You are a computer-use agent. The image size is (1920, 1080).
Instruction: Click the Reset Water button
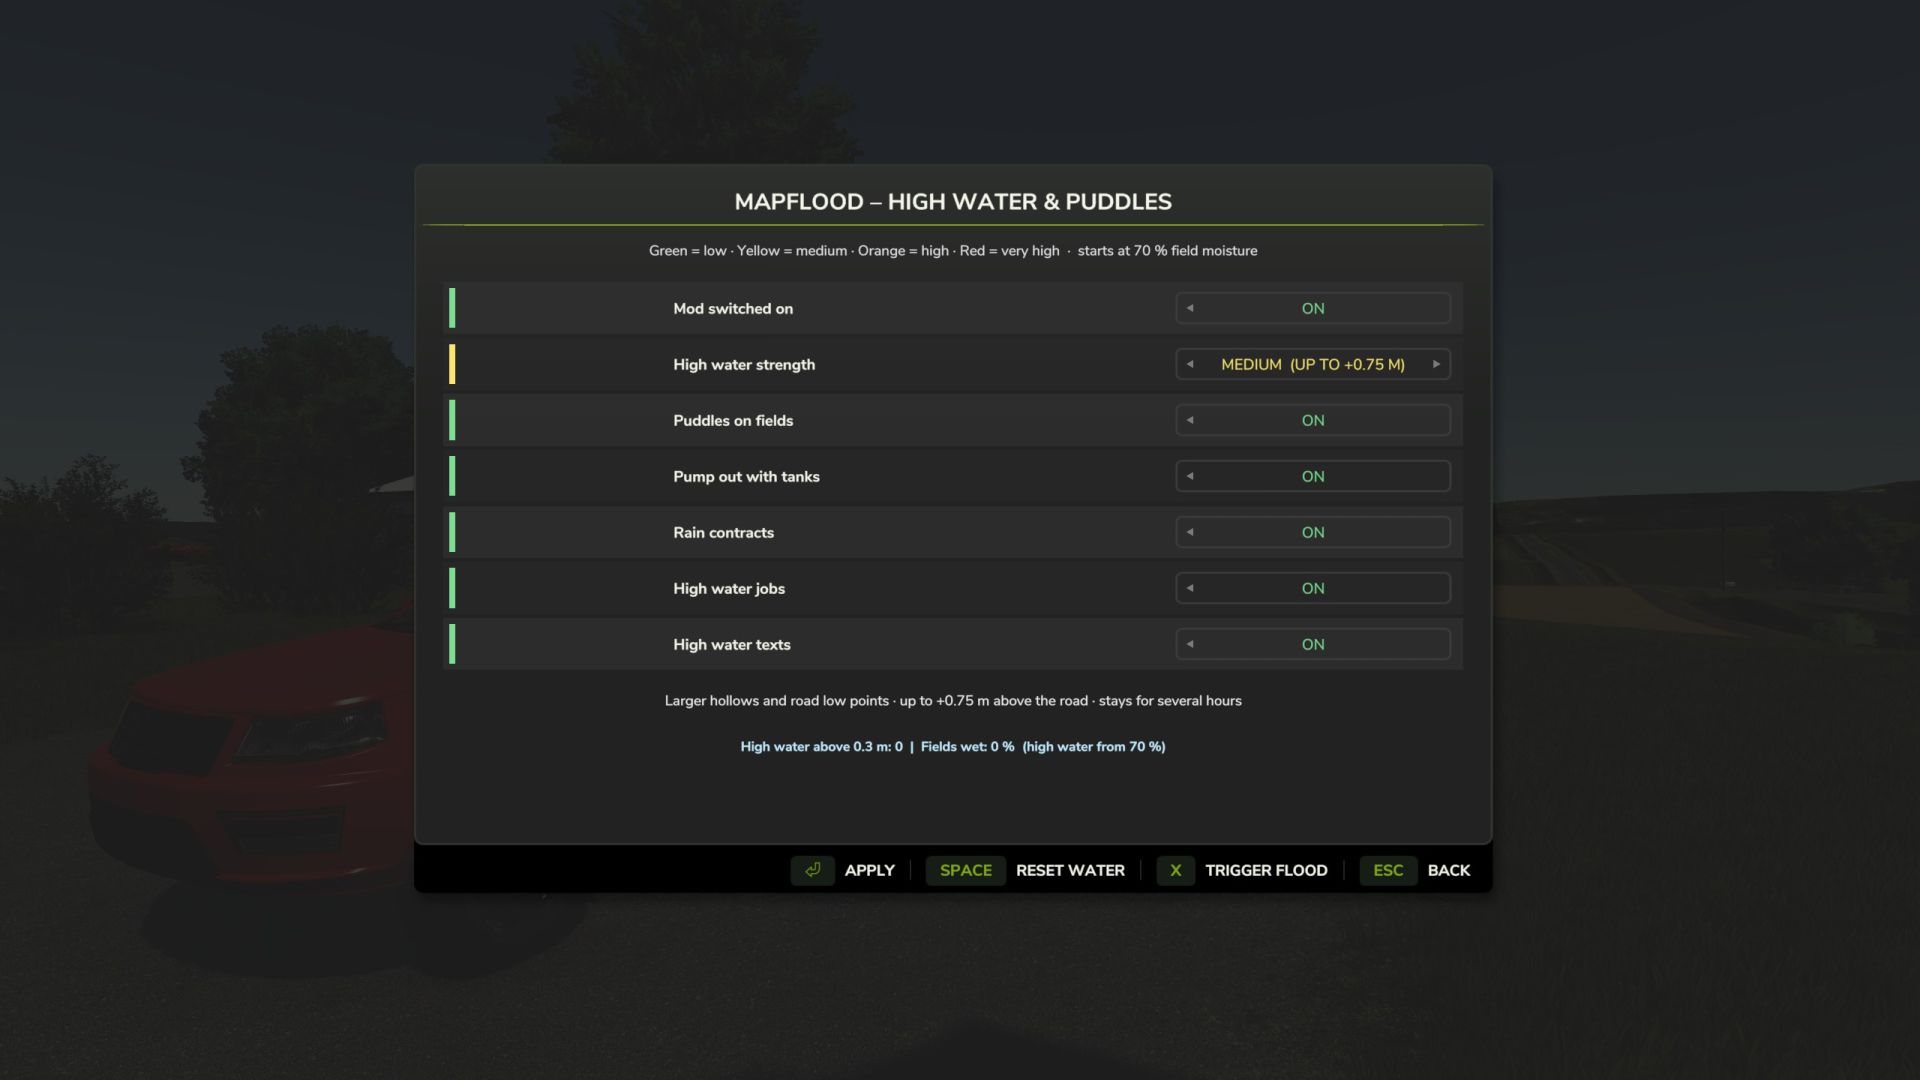coord(1070,870)
